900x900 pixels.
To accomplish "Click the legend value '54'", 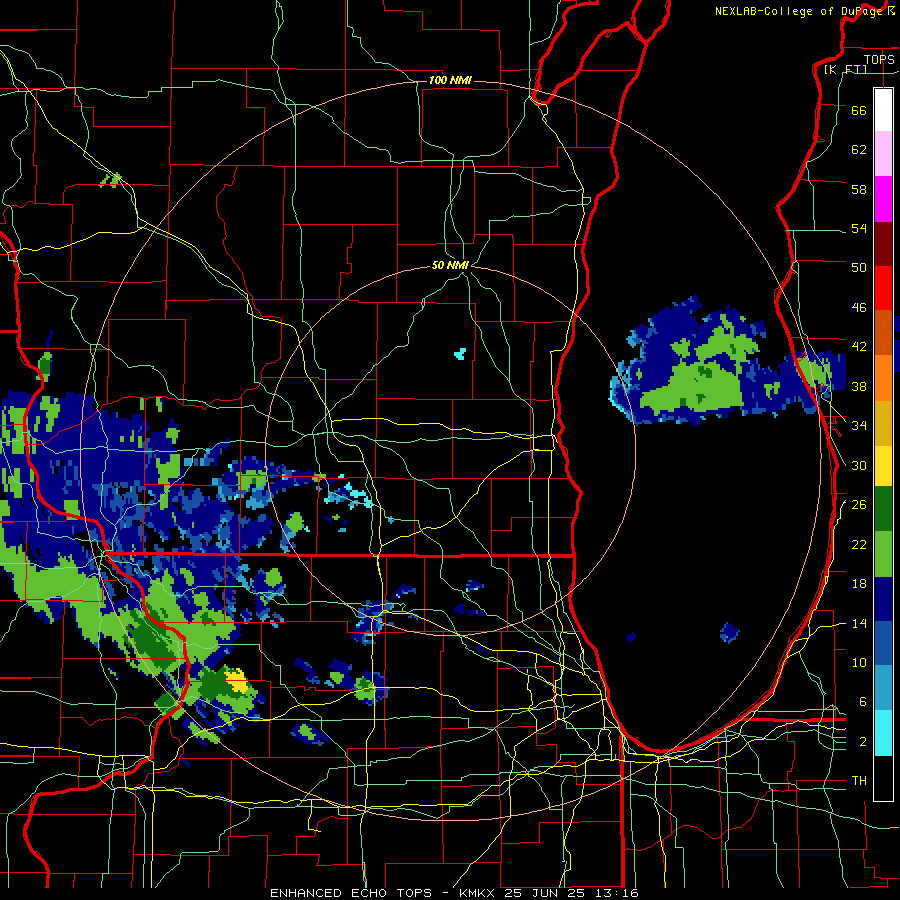I will (x=859, y=228).
